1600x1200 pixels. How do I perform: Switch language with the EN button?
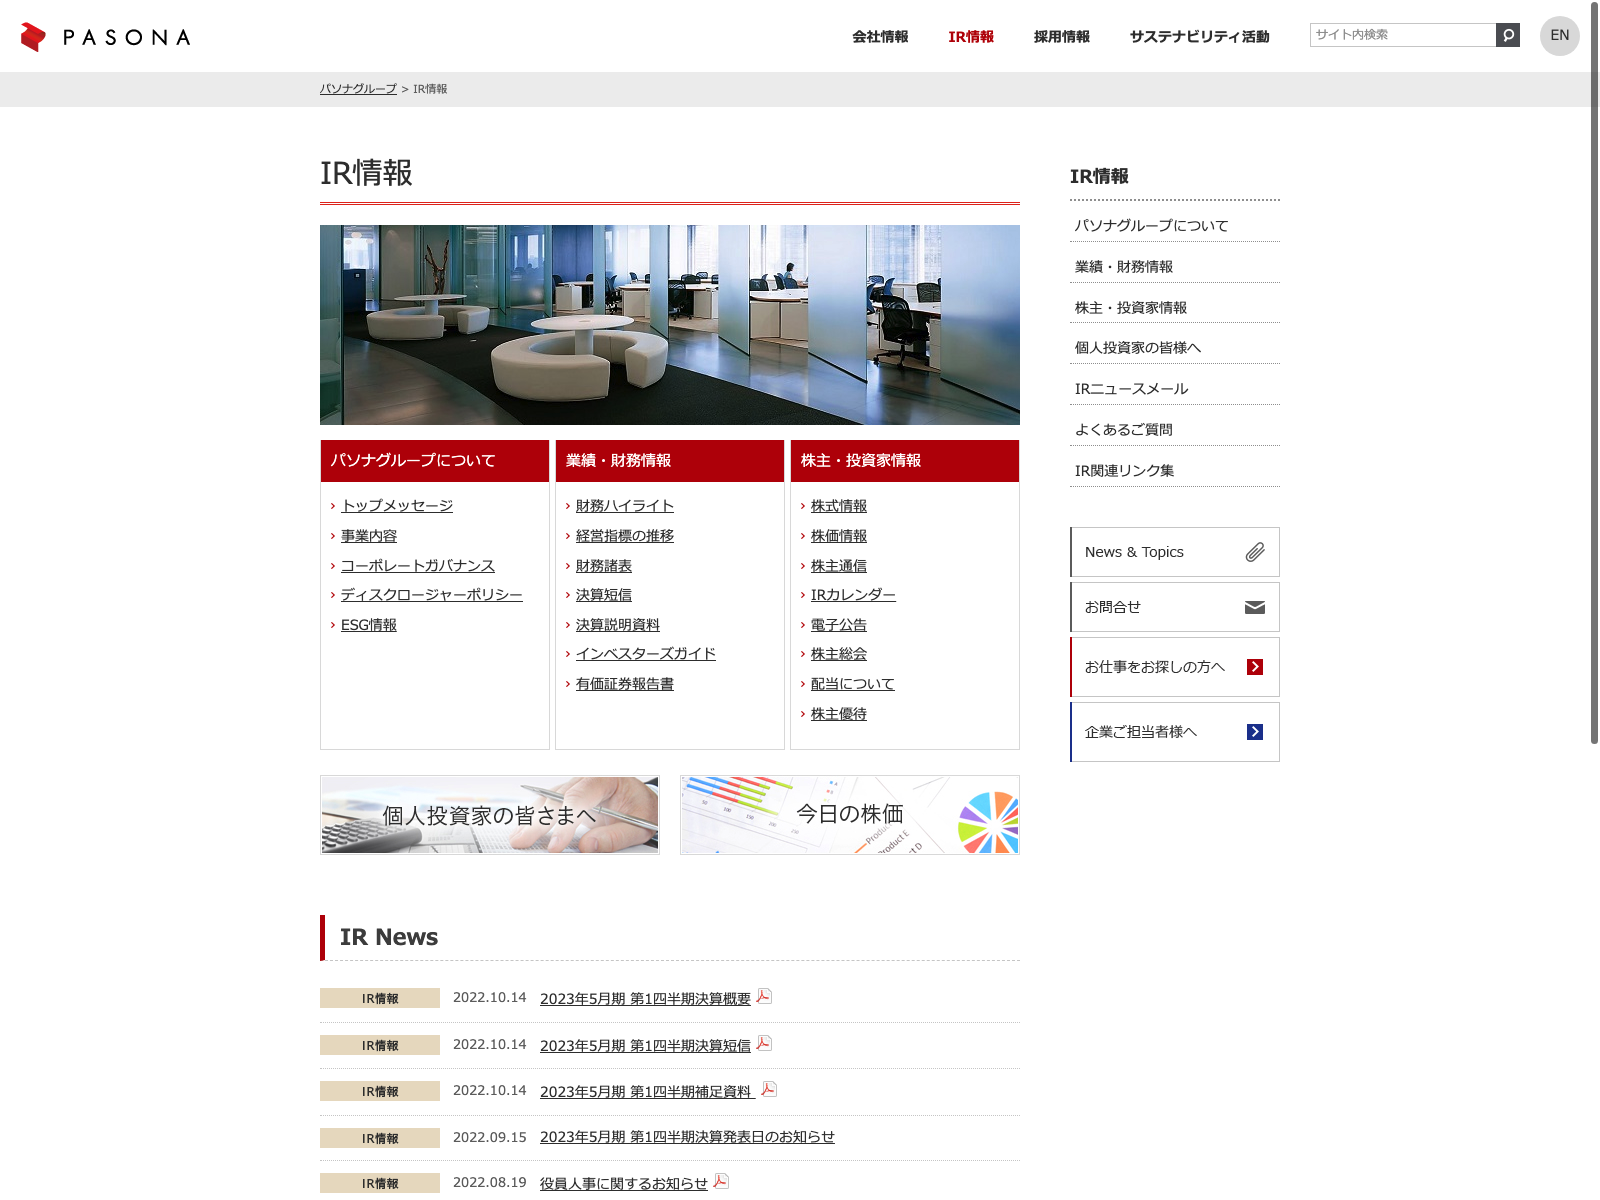1559,36
